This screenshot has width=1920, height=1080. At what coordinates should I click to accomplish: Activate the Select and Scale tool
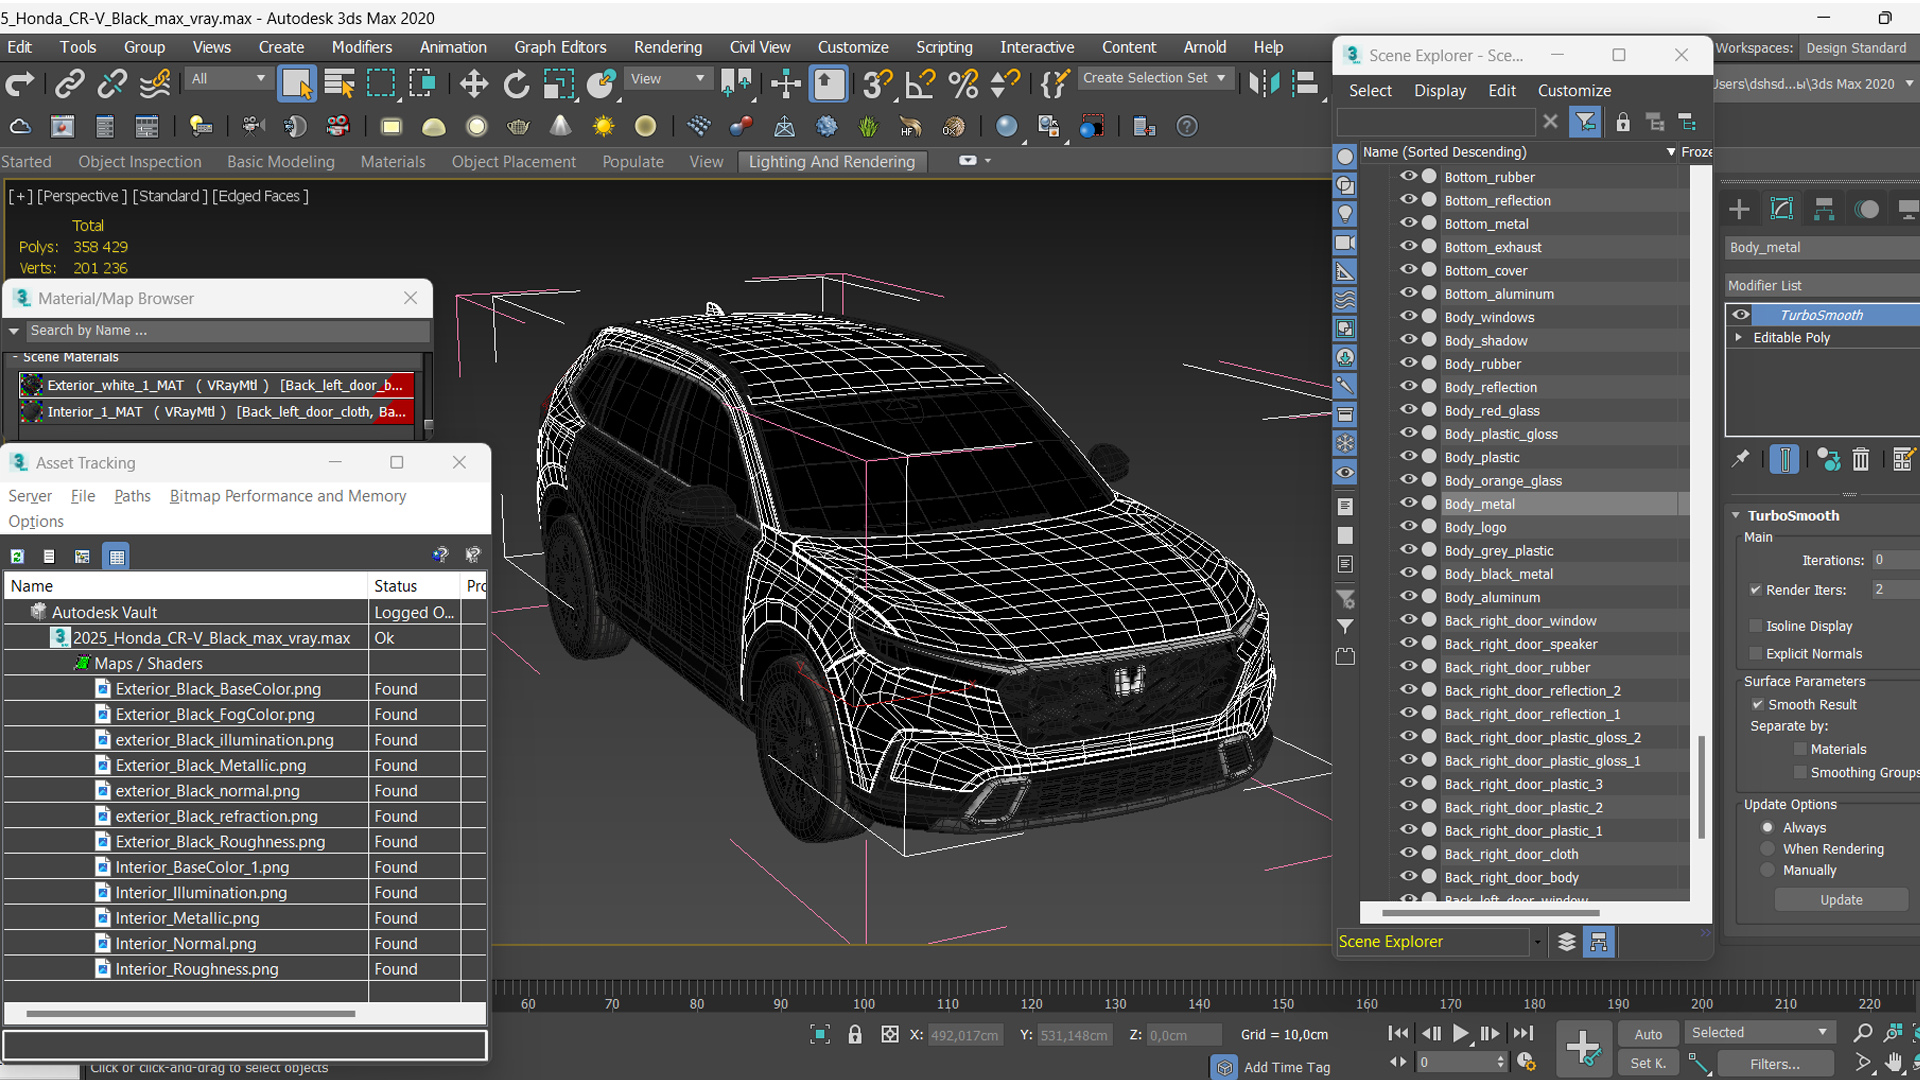558,84
